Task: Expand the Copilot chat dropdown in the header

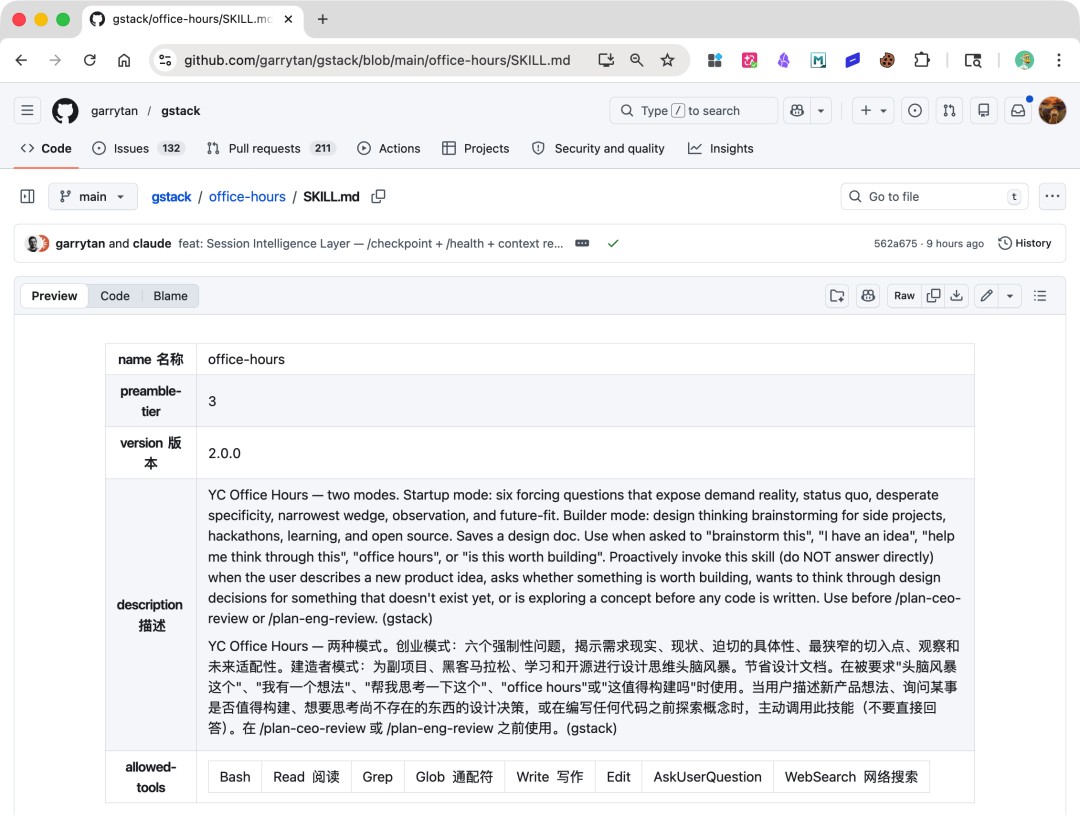Action: (821, 110)
